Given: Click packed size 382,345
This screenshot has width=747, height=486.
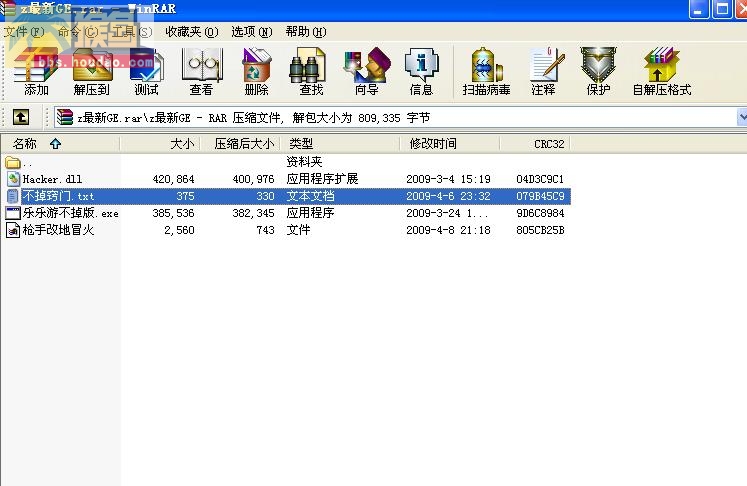Looking at the screenshot, I should click(x=253, y=213).
